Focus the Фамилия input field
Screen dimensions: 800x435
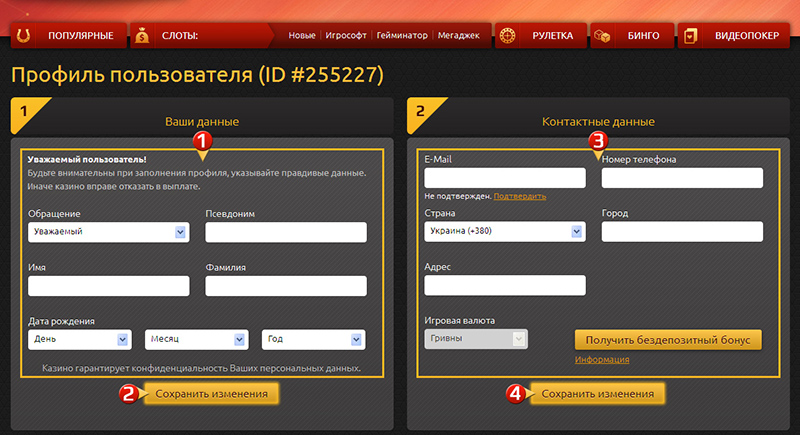pos(286,286)
